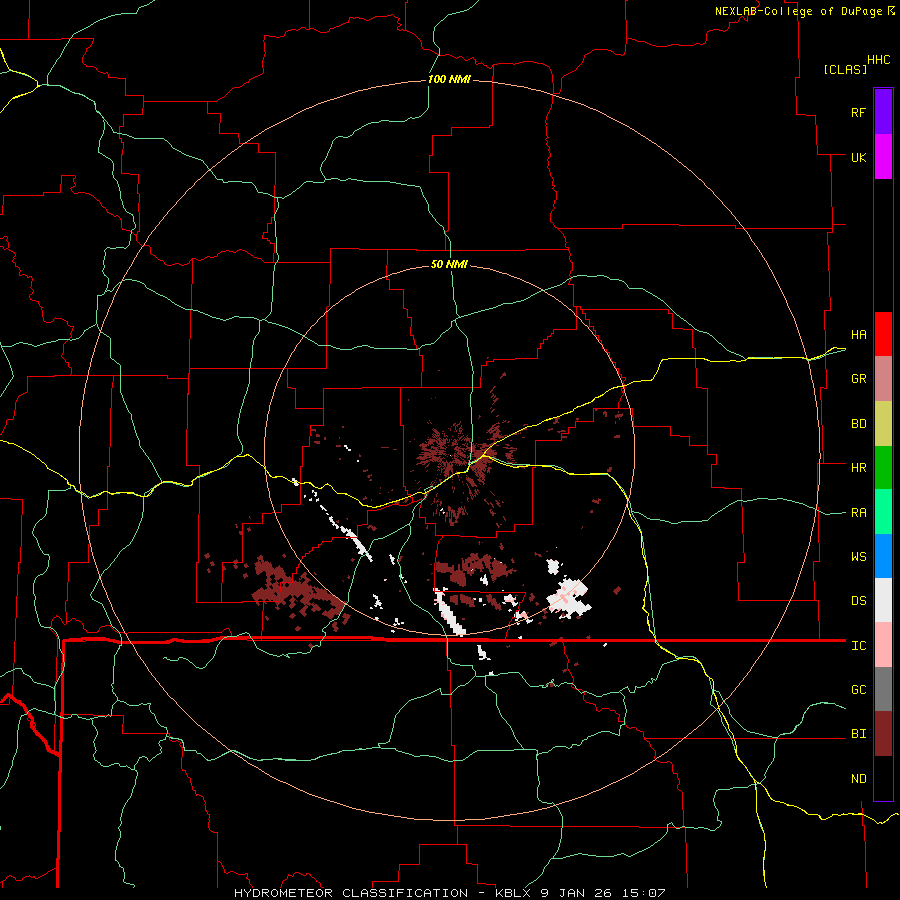Click the GR legend label
Screen dimensions: 900x900
858,379
